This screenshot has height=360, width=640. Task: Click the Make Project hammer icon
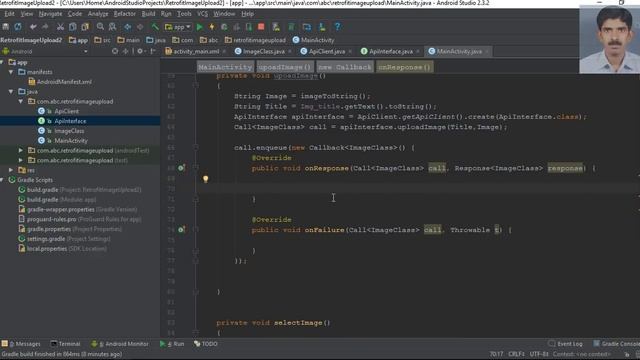pyautogui.click(x=155, y=27)
